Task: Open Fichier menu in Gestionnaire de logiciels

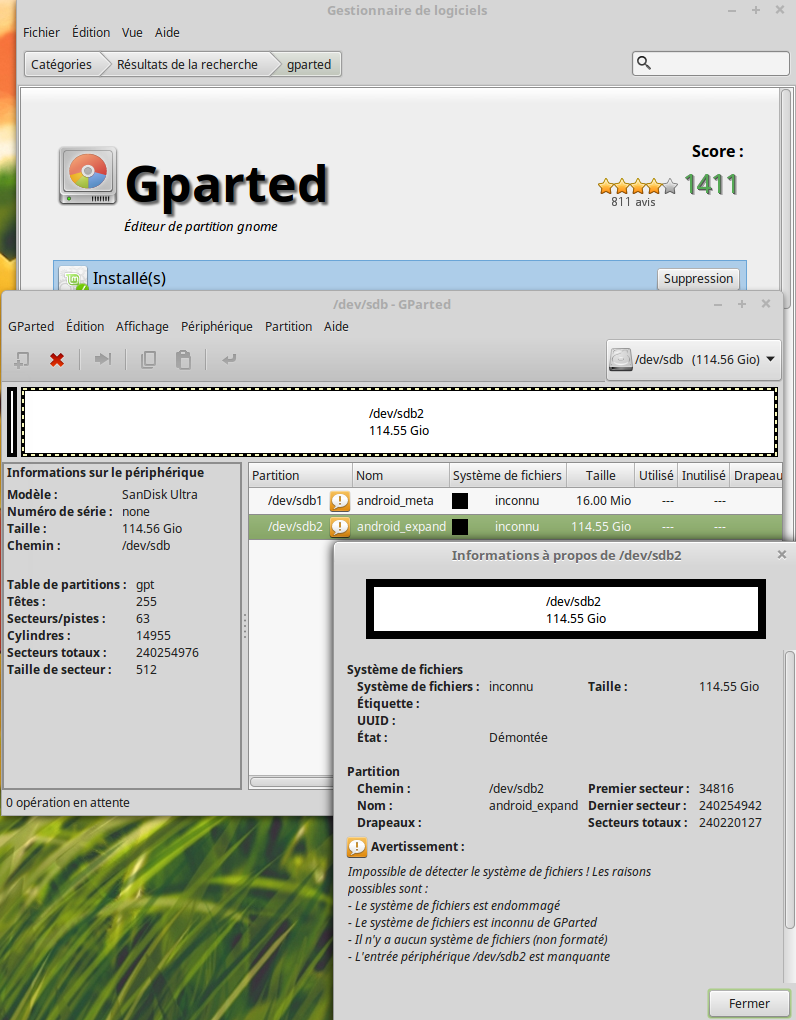Action: 41,33
